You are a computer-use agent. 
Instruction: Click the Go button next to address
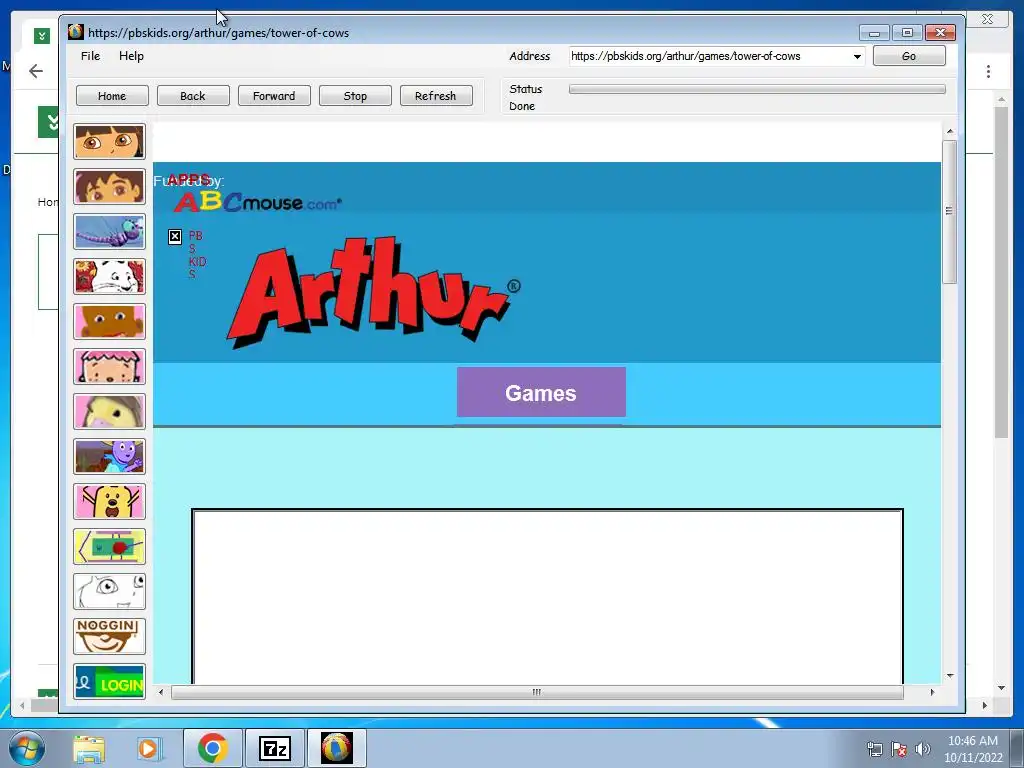tap(909, 56)
